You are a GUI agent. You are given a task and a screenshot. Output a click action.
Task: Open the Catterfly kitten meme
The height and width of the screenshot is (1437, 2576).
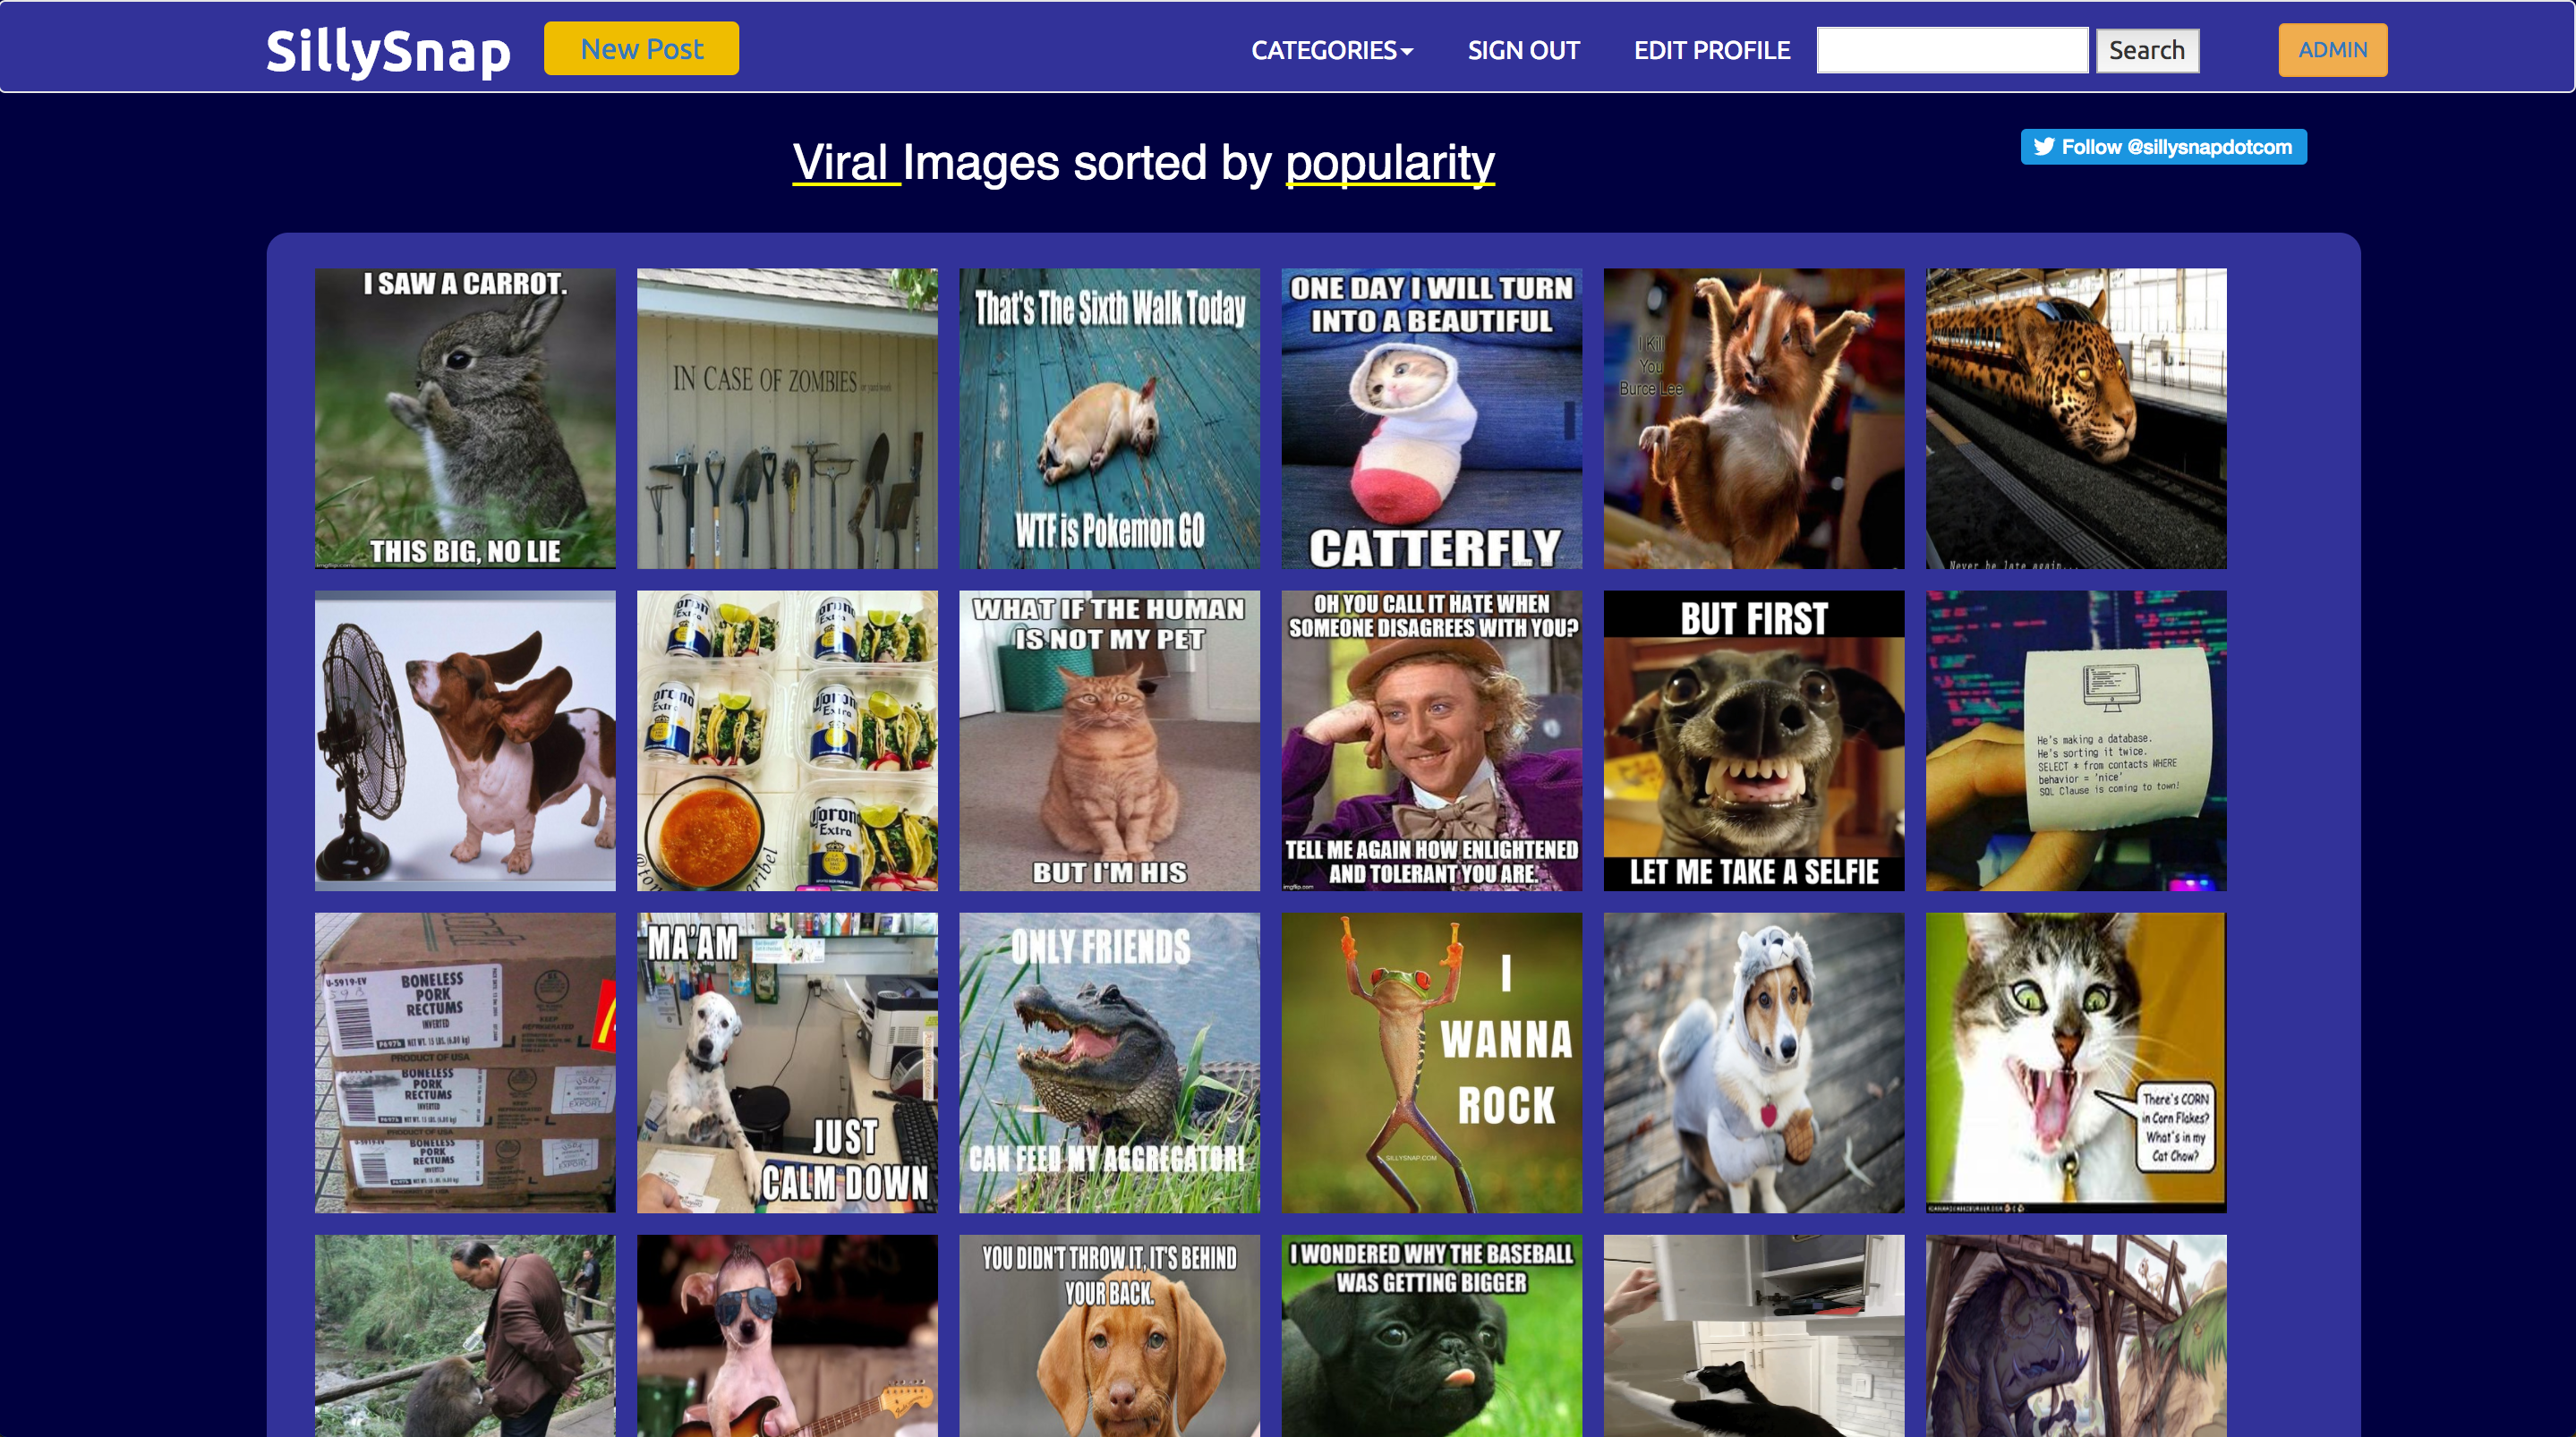click(x=1431, y=418)
